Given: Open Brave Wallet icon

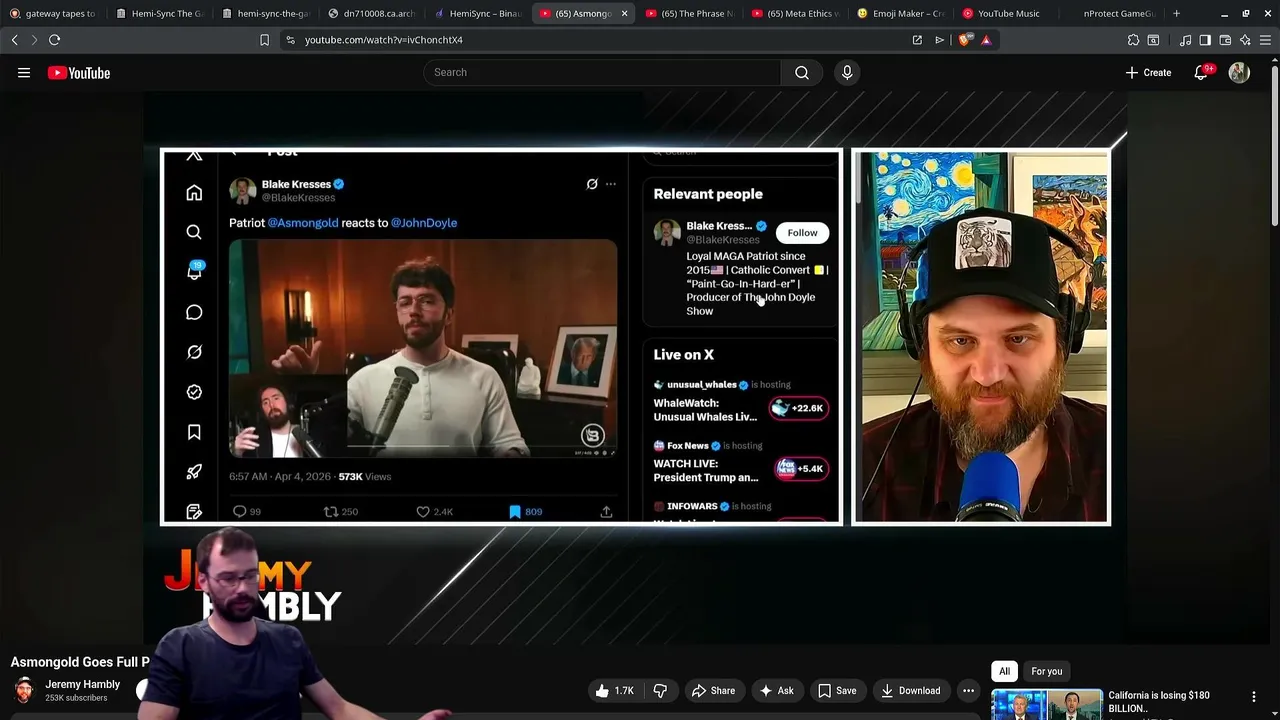Looking at the screenshot, I should (x=1225, y=40).
